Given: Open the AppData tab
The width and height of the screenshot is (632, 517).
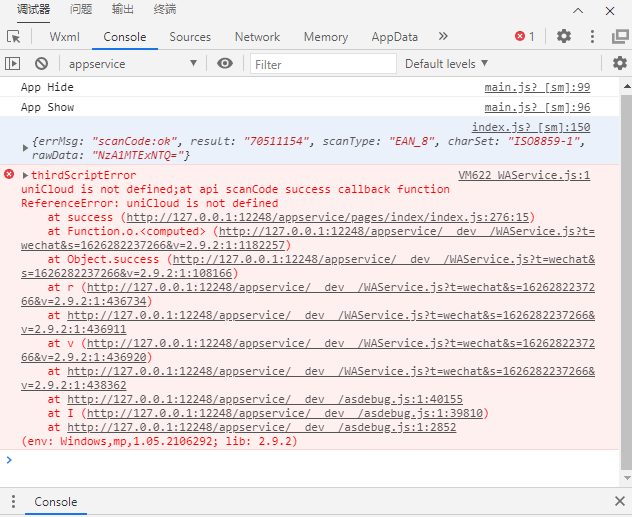Looking at the screenshot, I should click(x=394, y=37).
